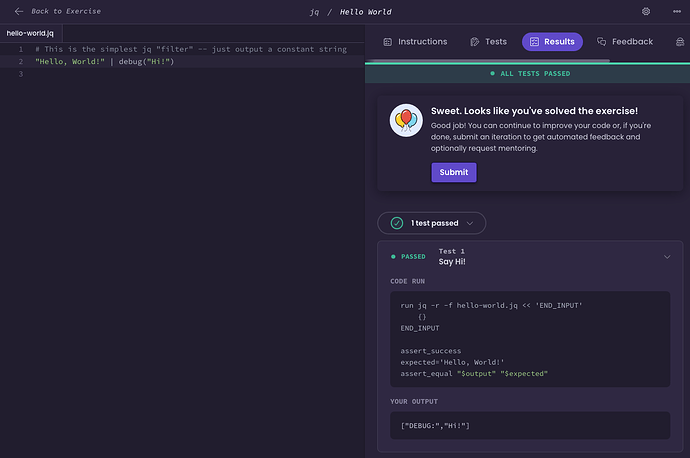
Task: Click the YOUR OUTPUT heading
Action: coord(414,402)
